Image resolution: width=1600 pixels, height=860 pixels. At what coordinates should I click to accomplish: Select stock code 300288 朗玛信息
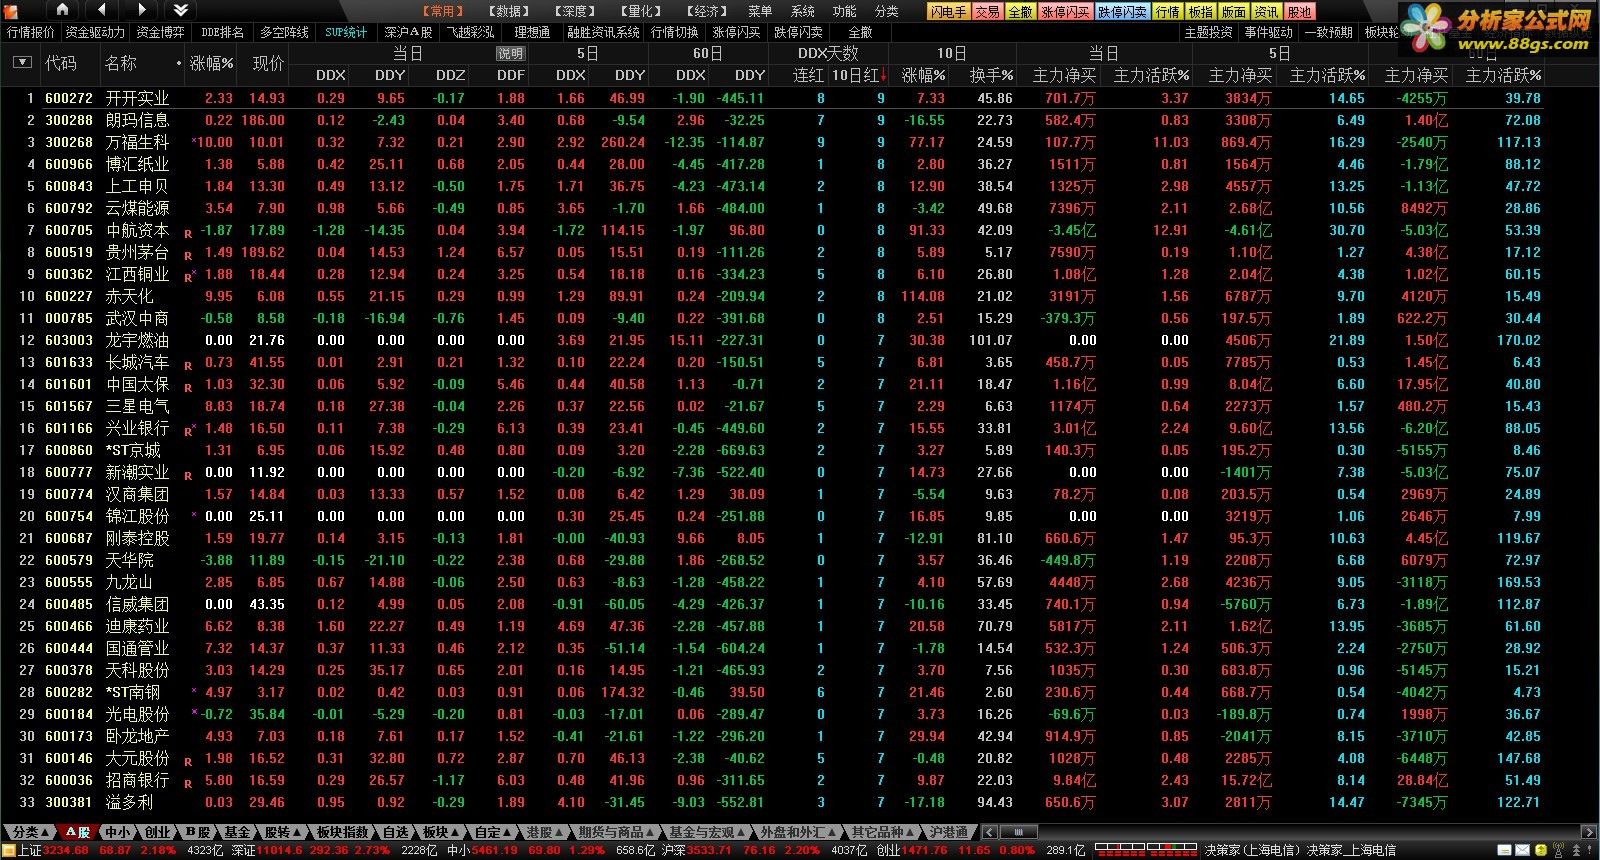(x=770, y=120)
